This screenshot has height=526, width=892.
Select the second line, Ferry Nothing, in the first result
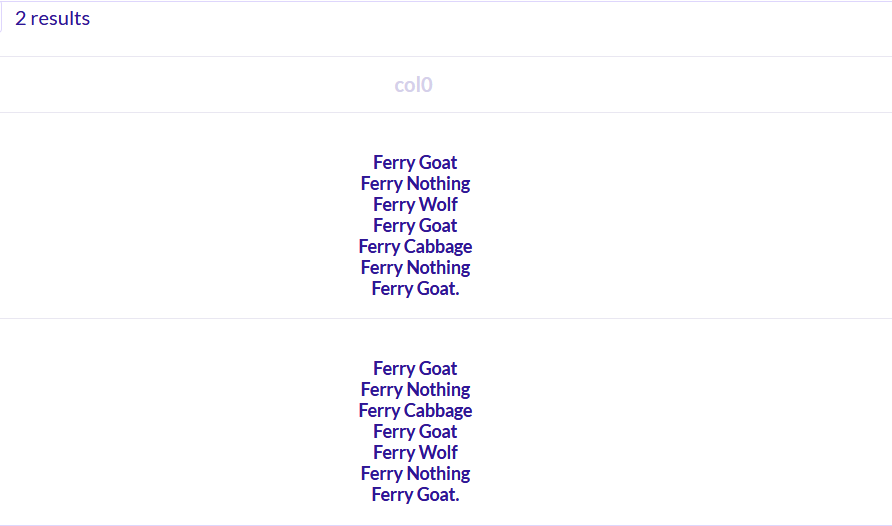[x=415, y=184]
